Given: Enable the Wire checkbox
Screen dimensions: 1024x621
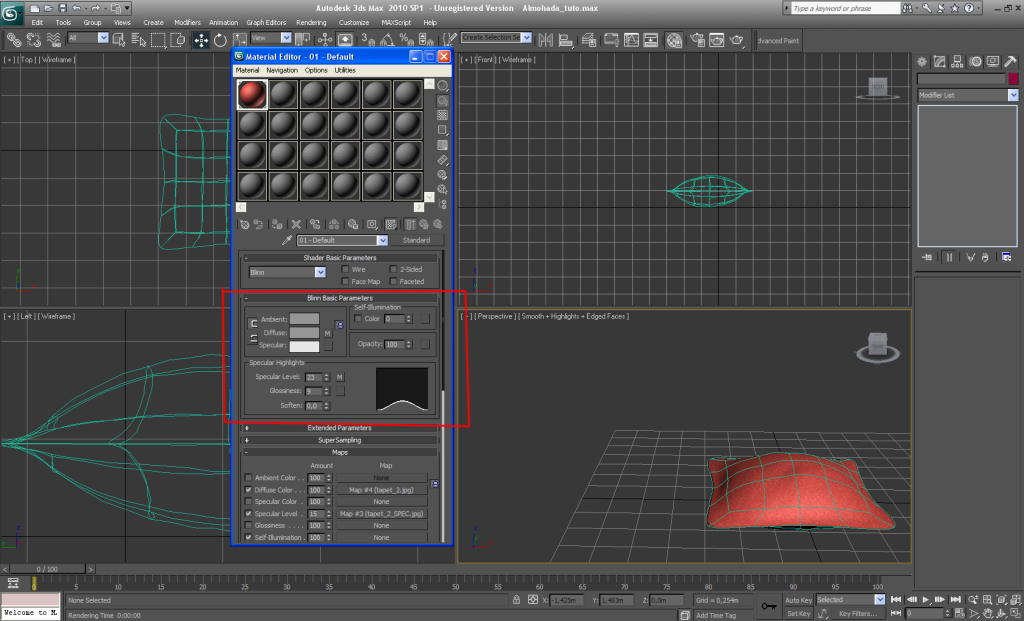Looking at the screenshot, I should [x=345, y=269].
